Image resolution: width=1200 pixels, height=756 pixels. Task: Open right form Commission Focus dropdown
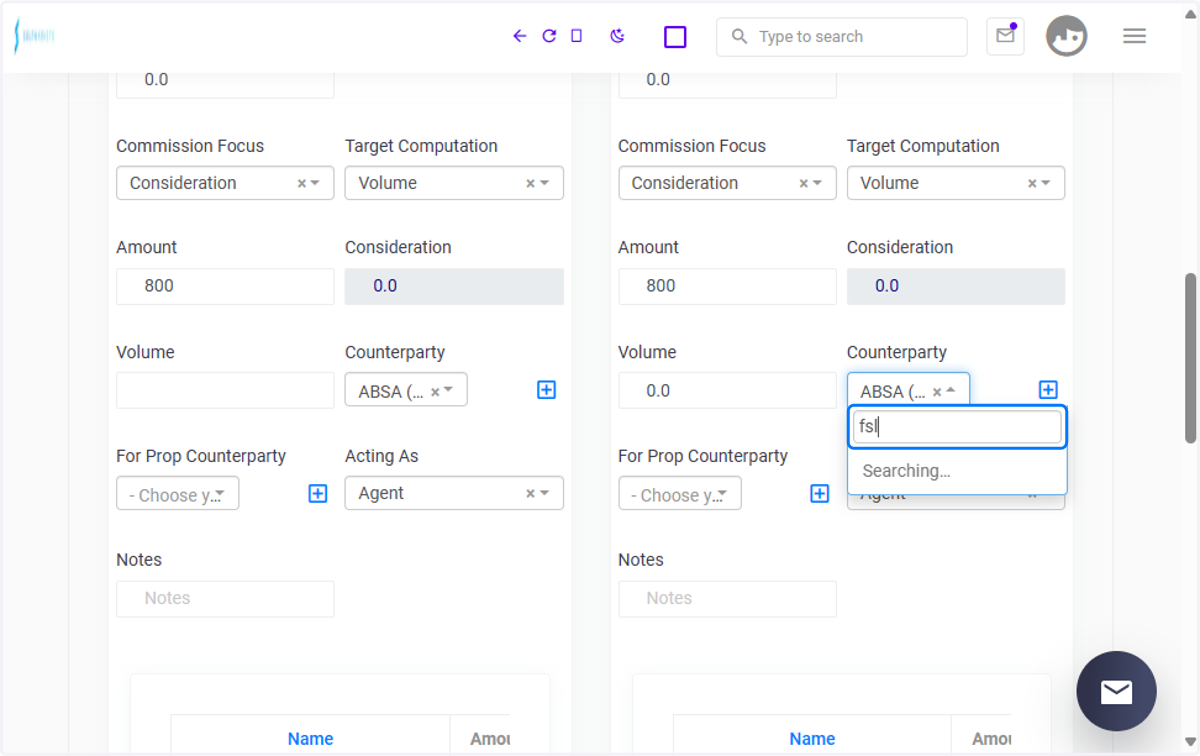[x=727, y=183]
